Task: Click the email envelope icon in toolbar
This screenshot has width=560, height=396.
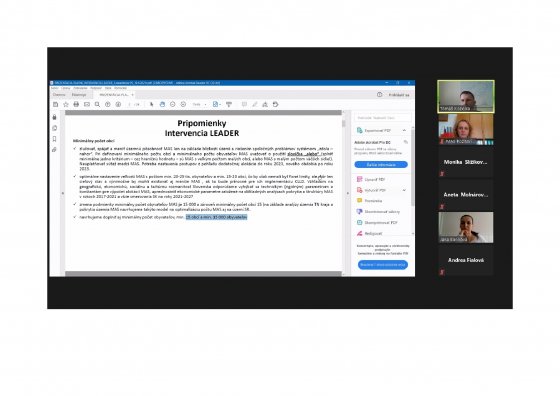Action: (87, 104)
